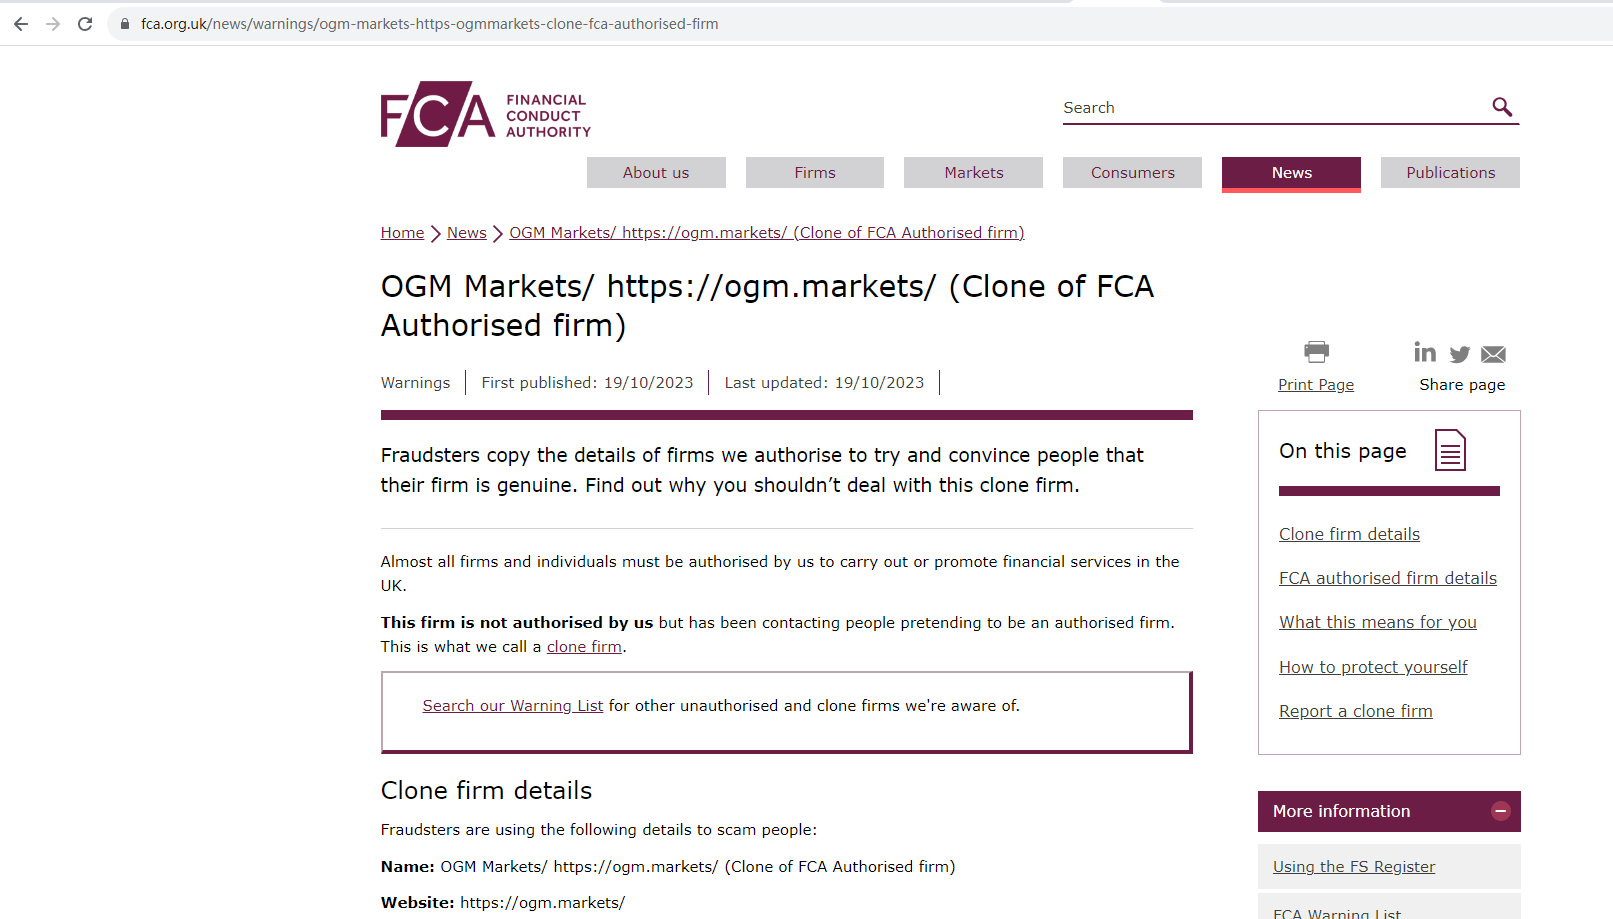This screenshot has width=1613, height=919.
Task: Click the Home breadcrumb link
Action: click(402, 233)
